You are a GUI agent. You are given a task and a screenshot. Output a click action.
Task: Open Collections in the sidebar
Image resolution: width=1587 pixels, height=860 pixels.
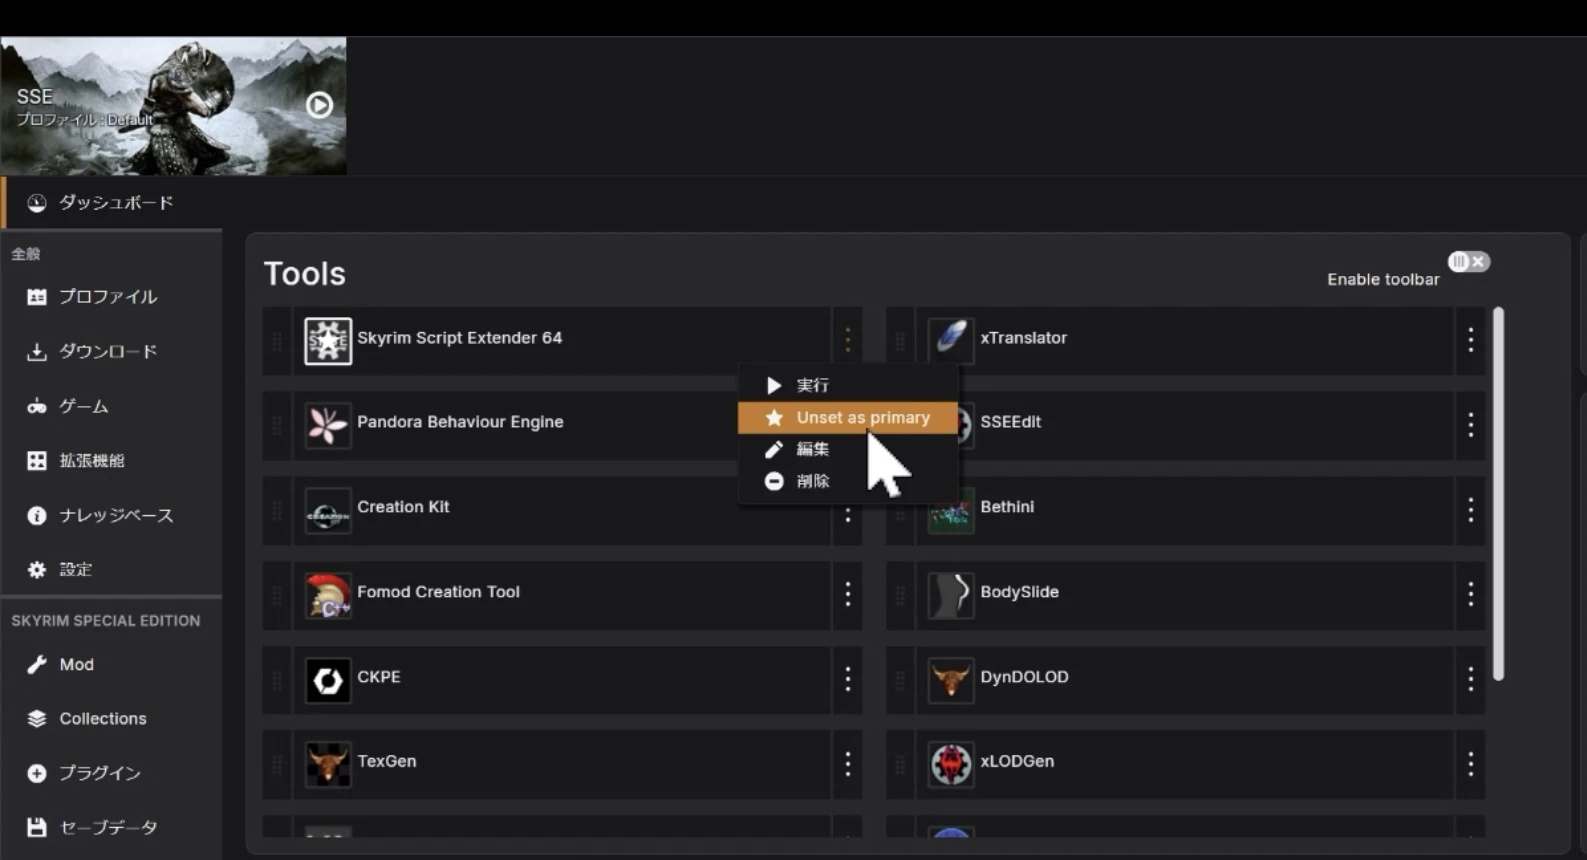pyautogui.click(x=112, y=719)
